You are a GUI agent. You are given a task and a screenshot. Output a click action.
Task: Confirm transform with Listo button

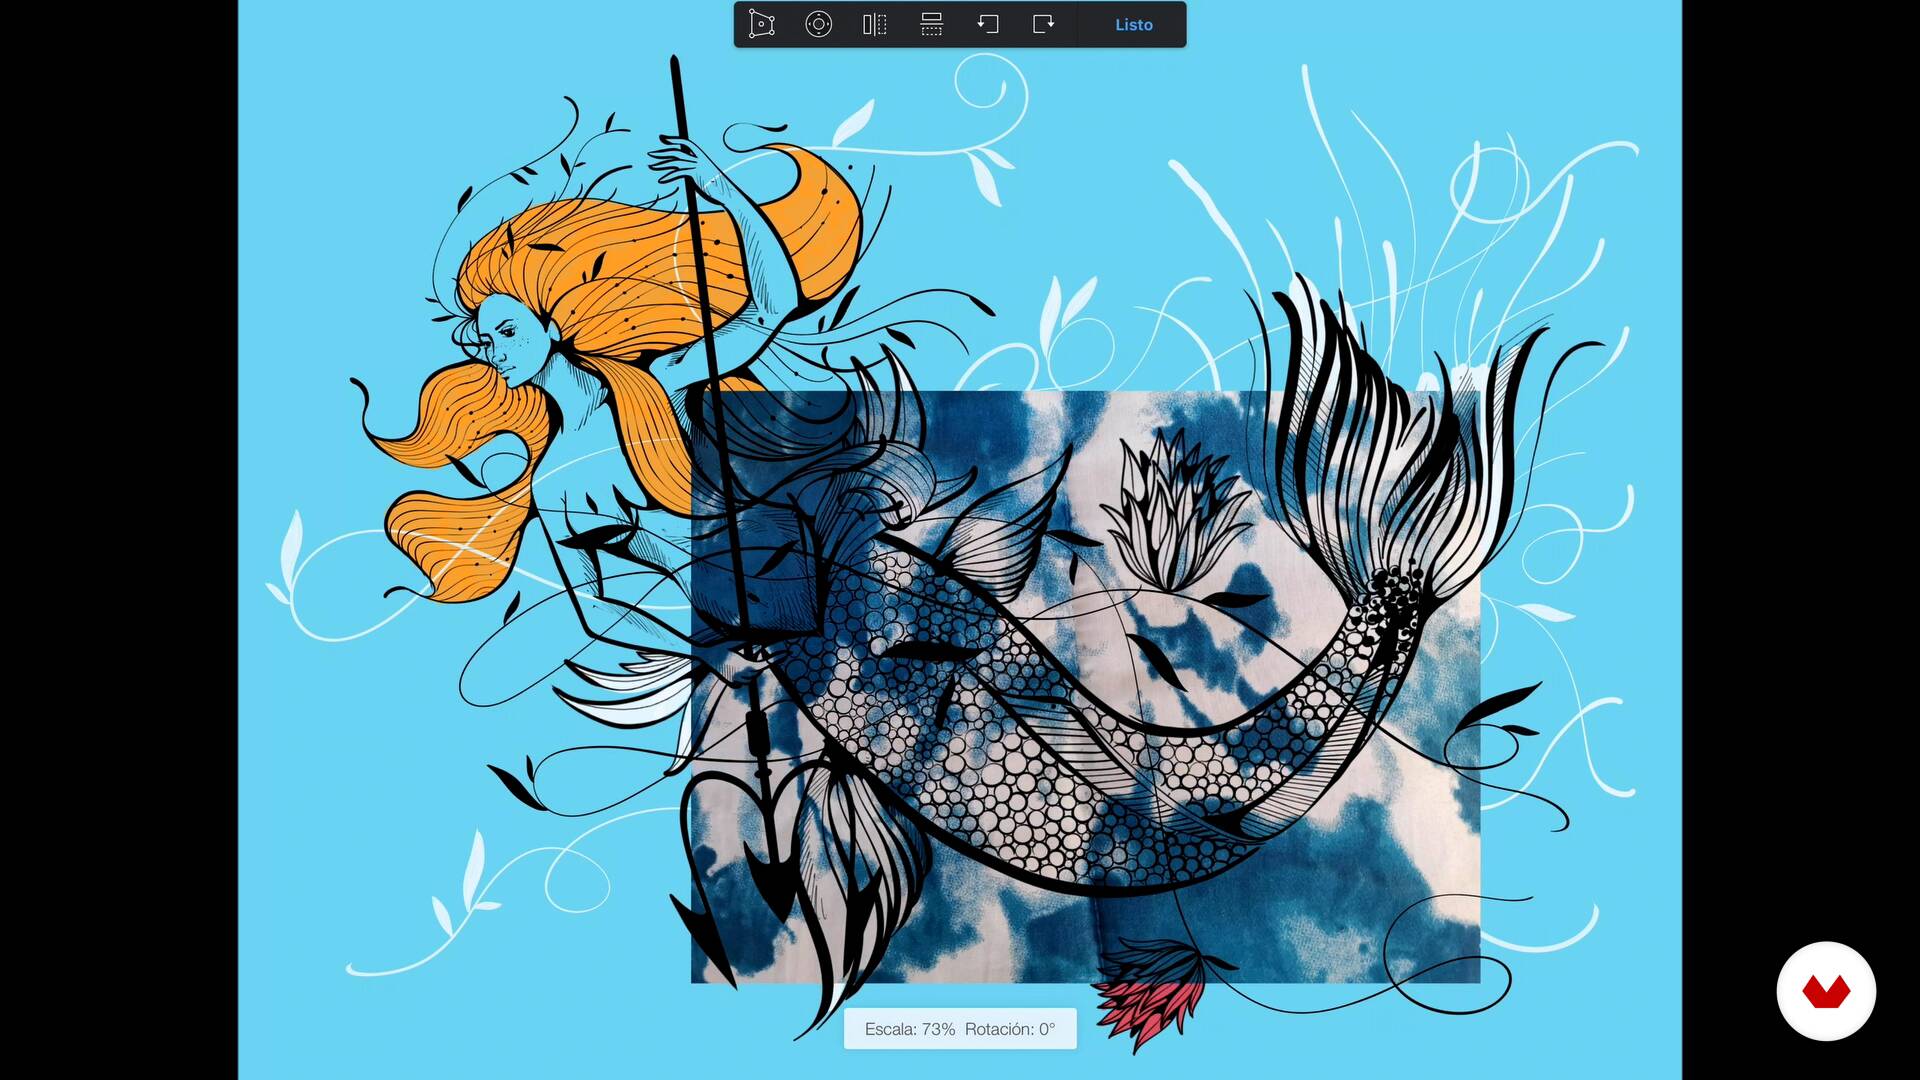click(1134, 25)
